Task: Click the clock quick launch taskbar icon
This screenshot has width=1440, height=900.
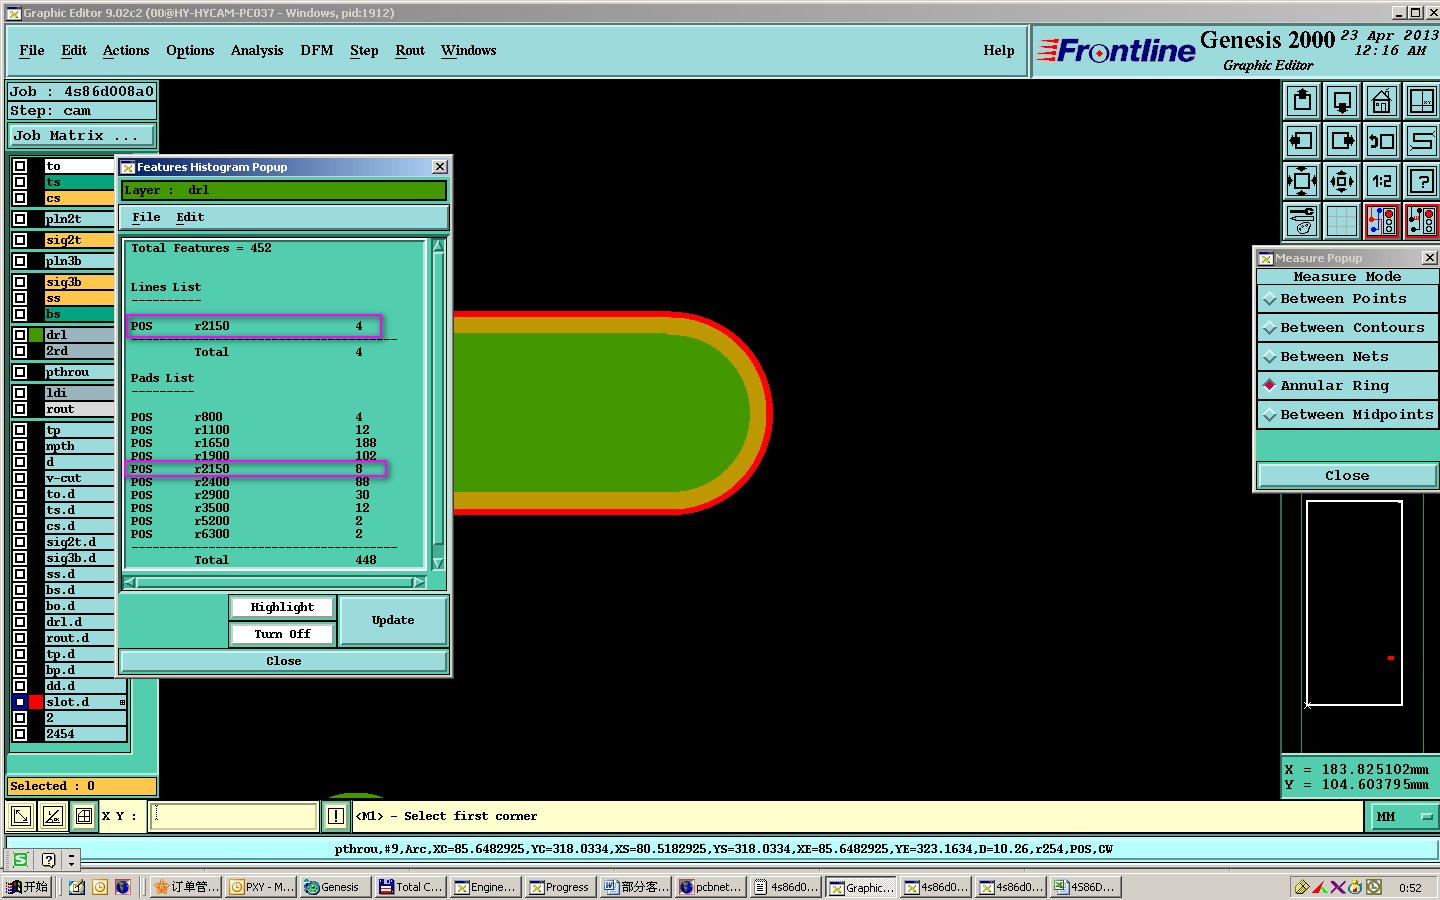Action: [100, 887]
